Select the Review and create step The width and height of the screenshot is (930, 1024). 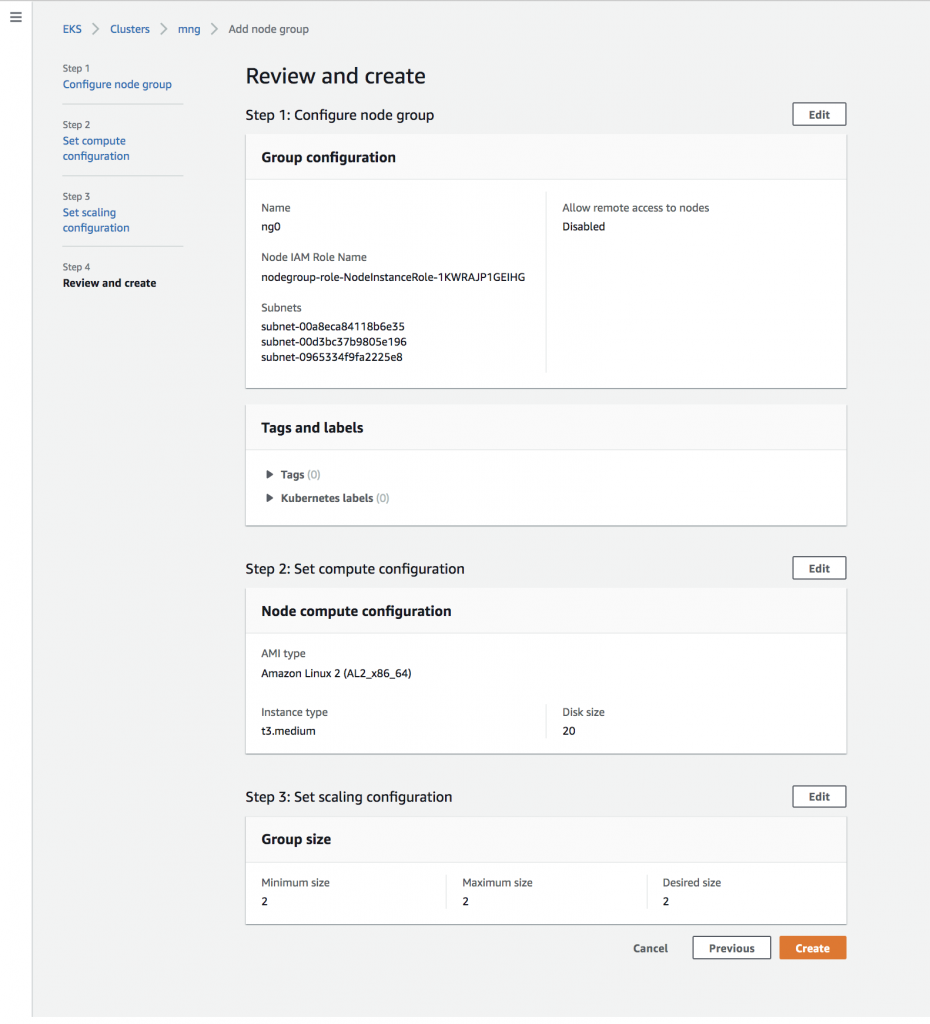[109, 283]
